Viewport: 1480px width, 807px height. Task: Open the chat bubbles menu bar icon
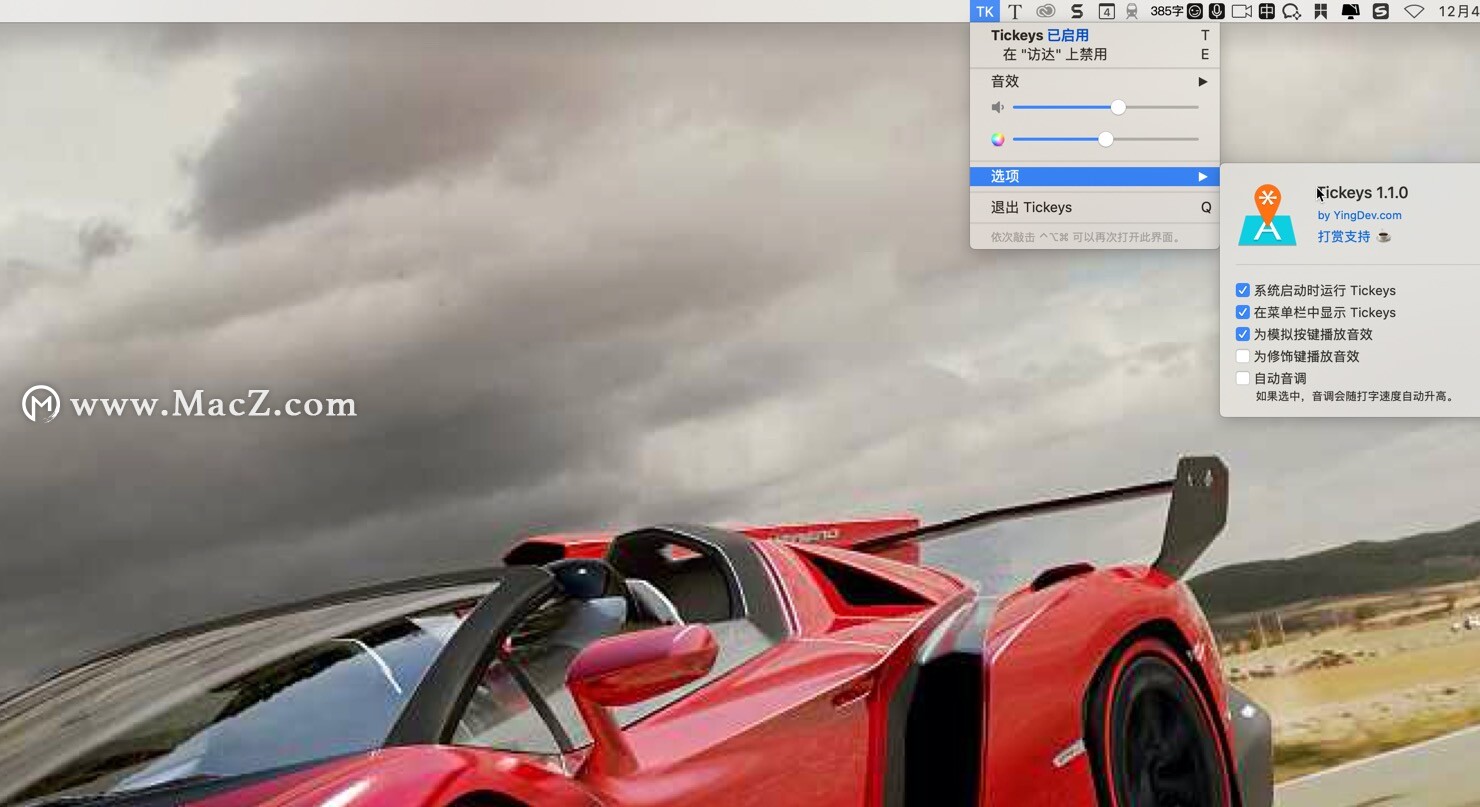(1292, 11)
